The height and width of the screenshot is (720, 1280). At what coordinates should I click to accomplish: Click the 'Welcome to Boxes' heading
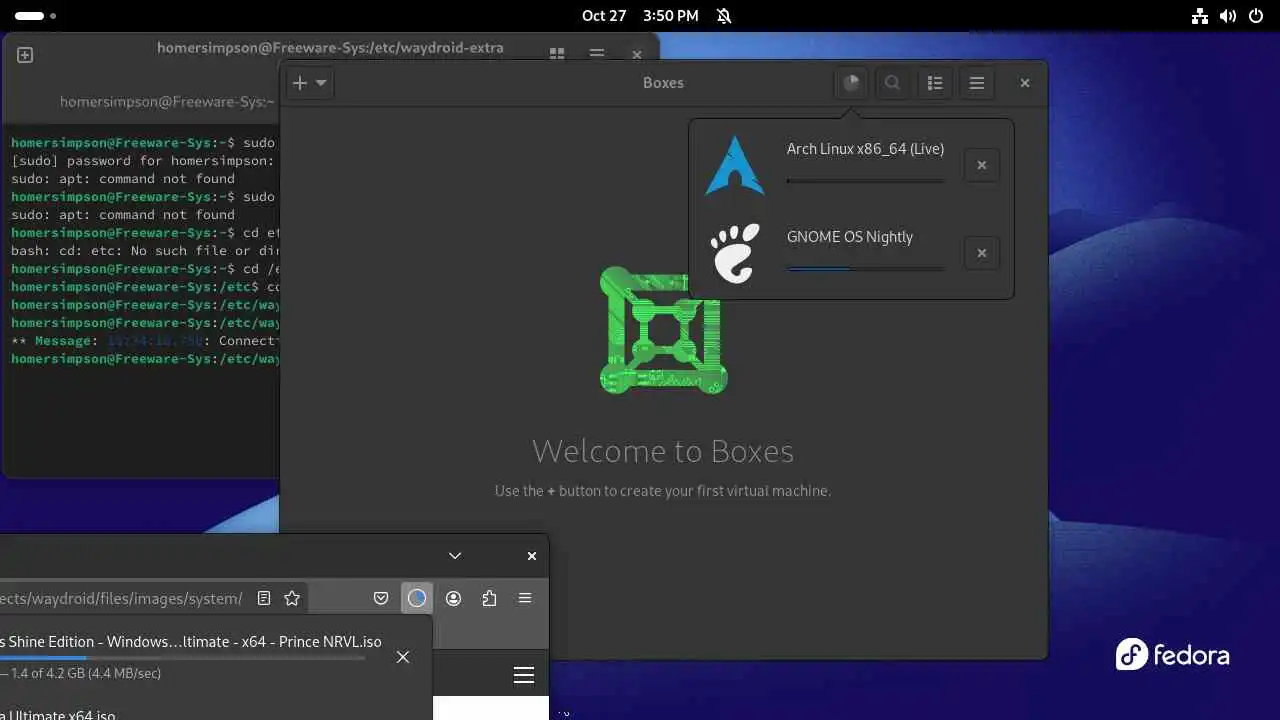click(663, 451)
